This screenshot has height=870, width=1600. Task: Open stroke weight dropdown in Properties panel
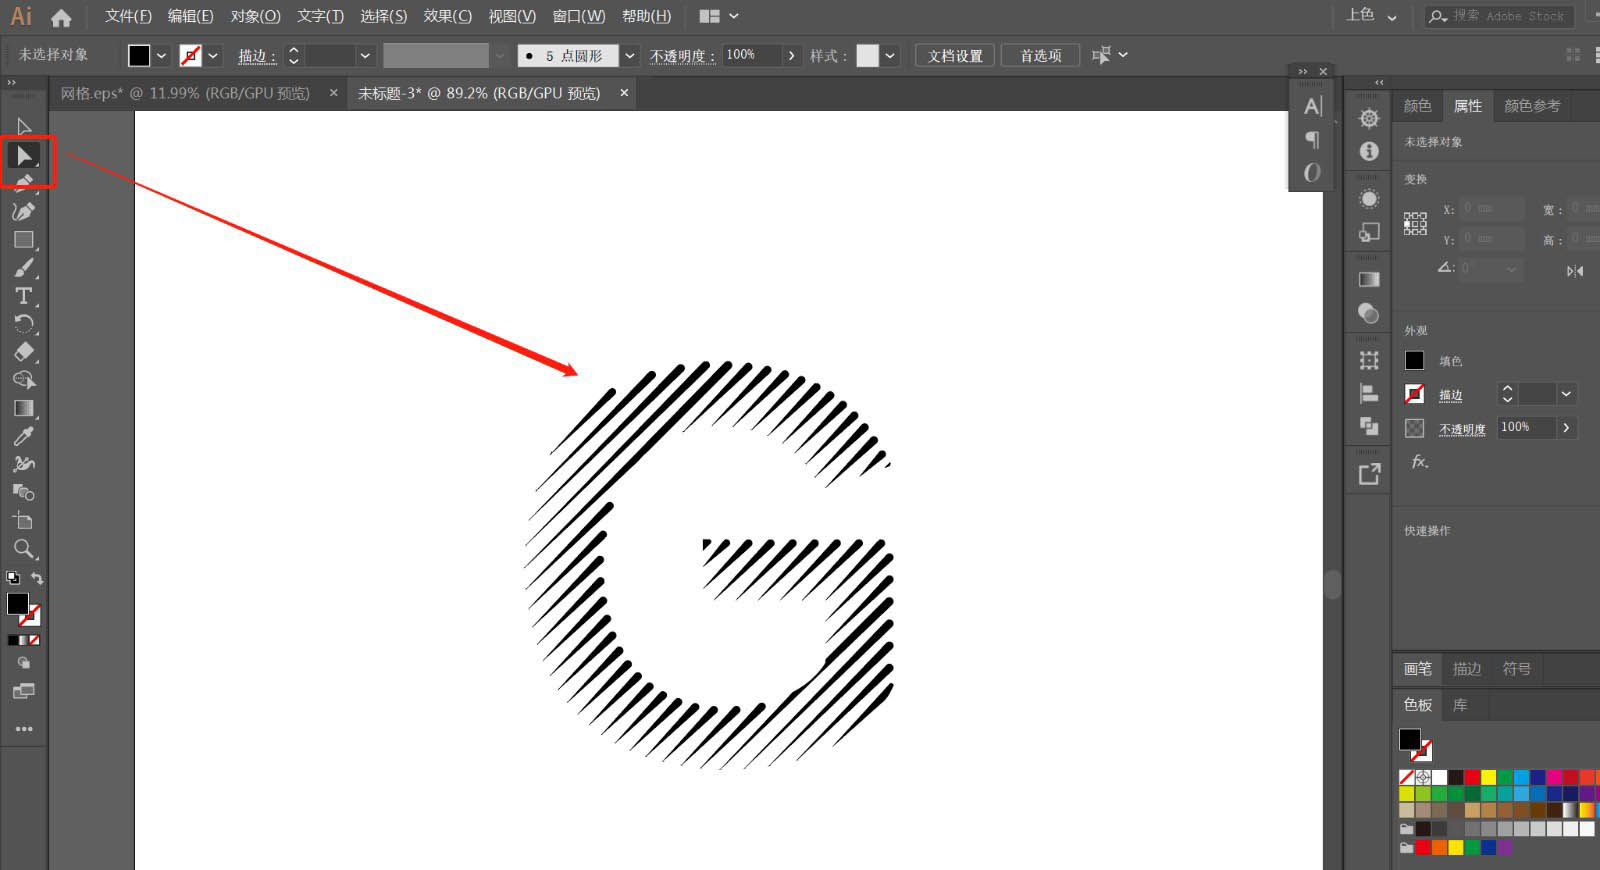click(1566, 394)
